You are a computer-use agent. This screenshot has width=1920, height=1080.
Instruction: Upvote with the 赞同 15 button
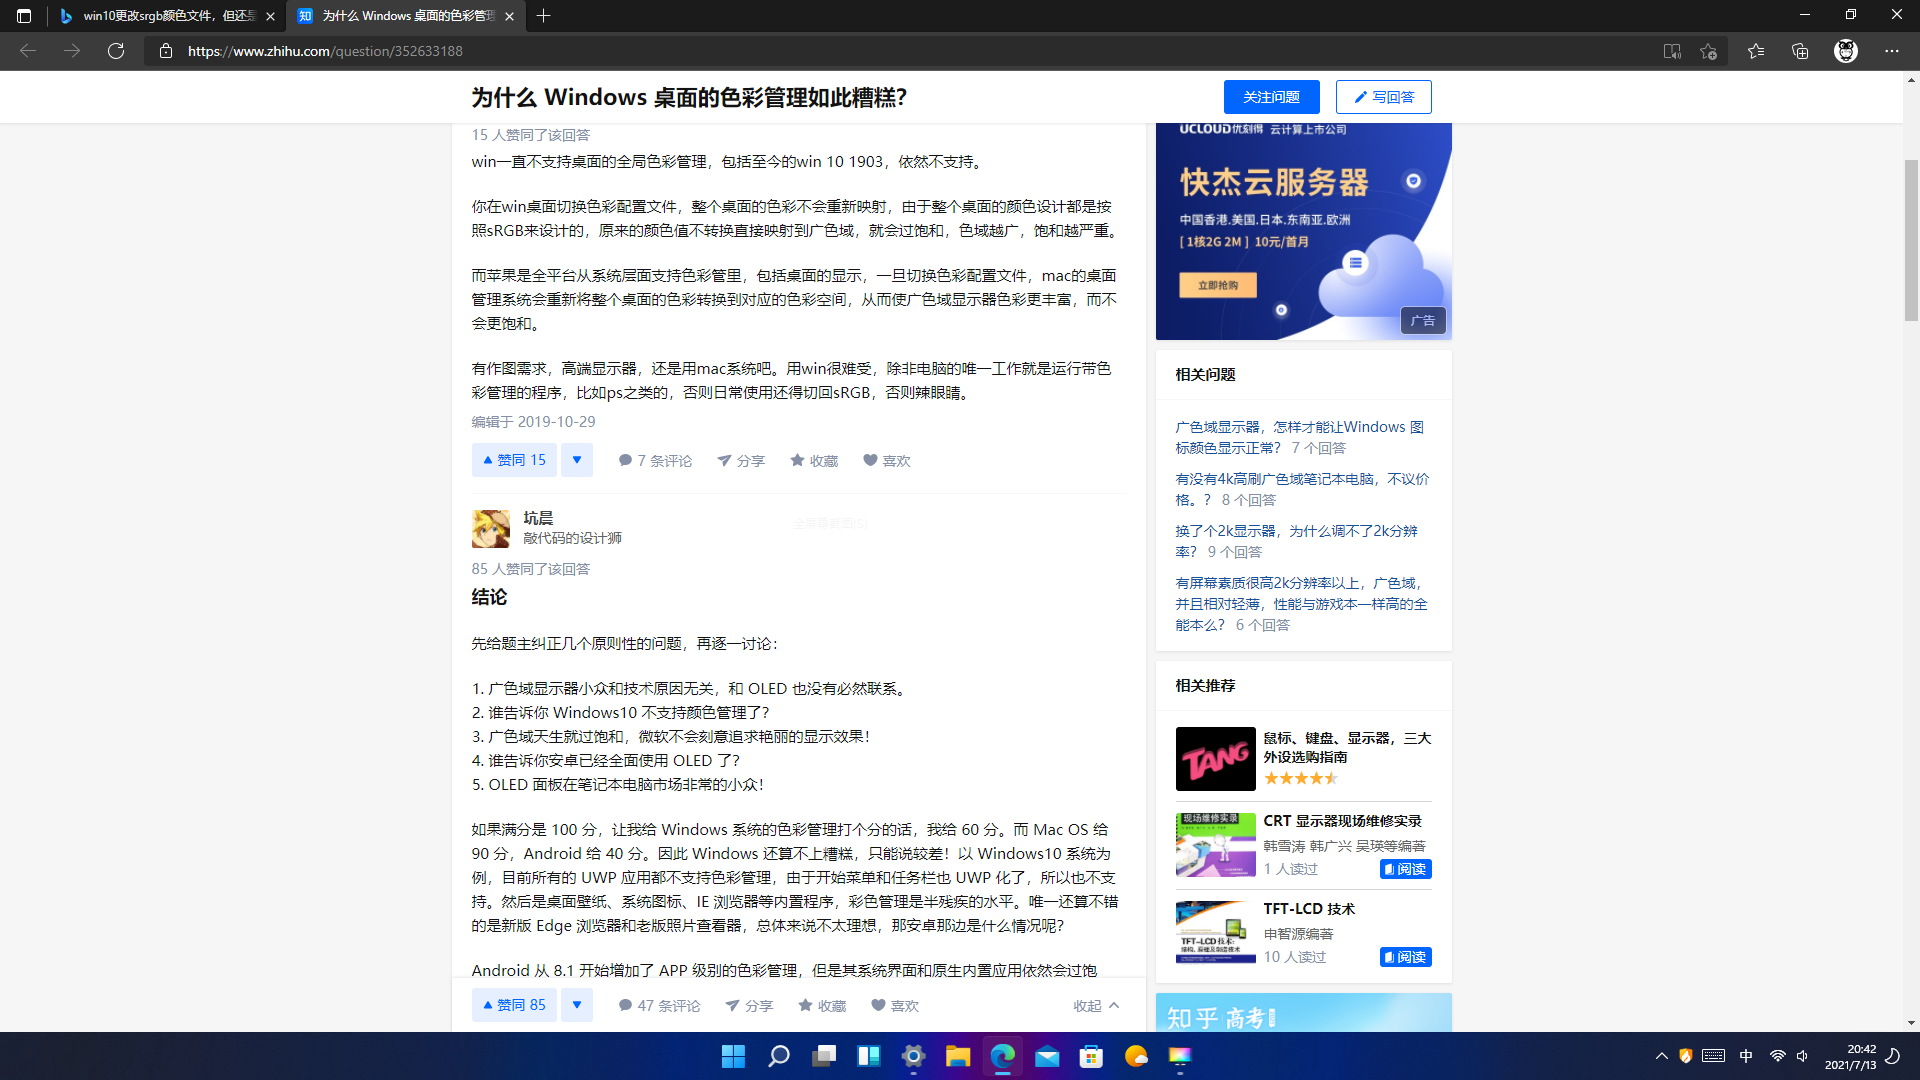pyautogui.click(x=515, y=460)
